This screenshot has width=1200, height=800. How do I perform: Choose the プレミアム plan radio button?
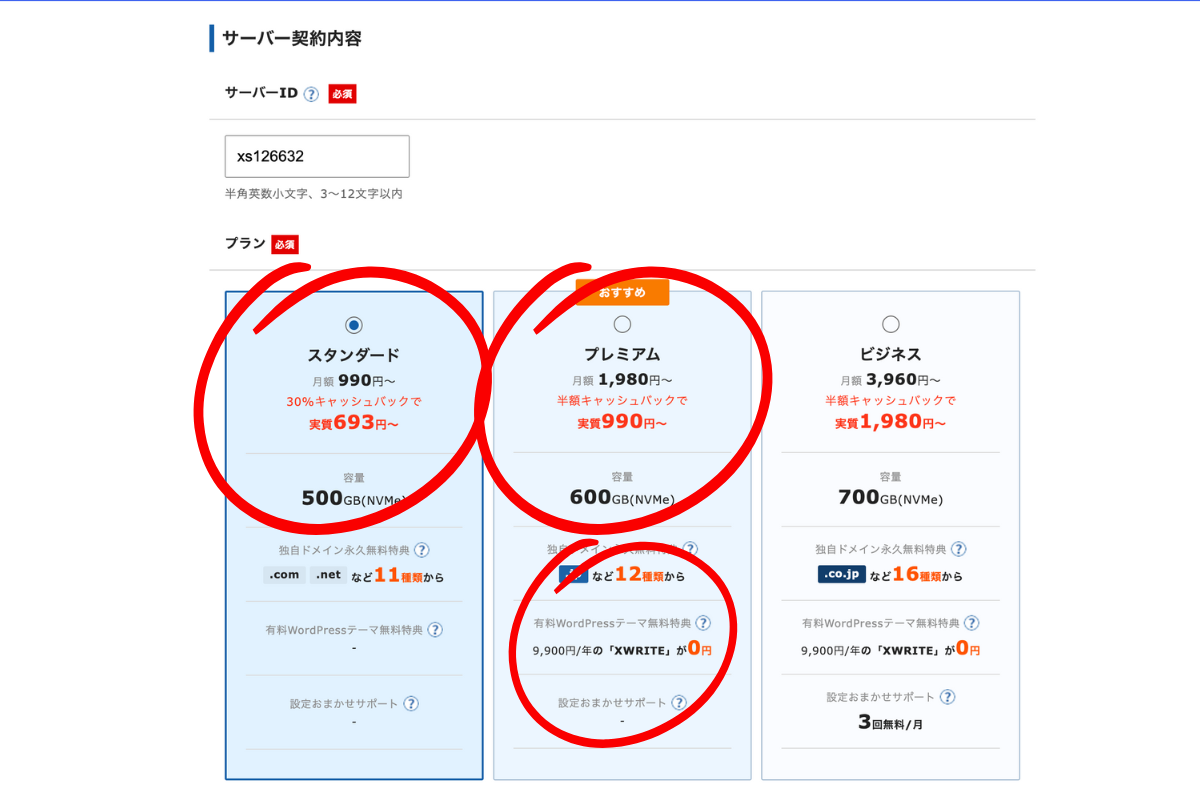click(x=622, y=324)
